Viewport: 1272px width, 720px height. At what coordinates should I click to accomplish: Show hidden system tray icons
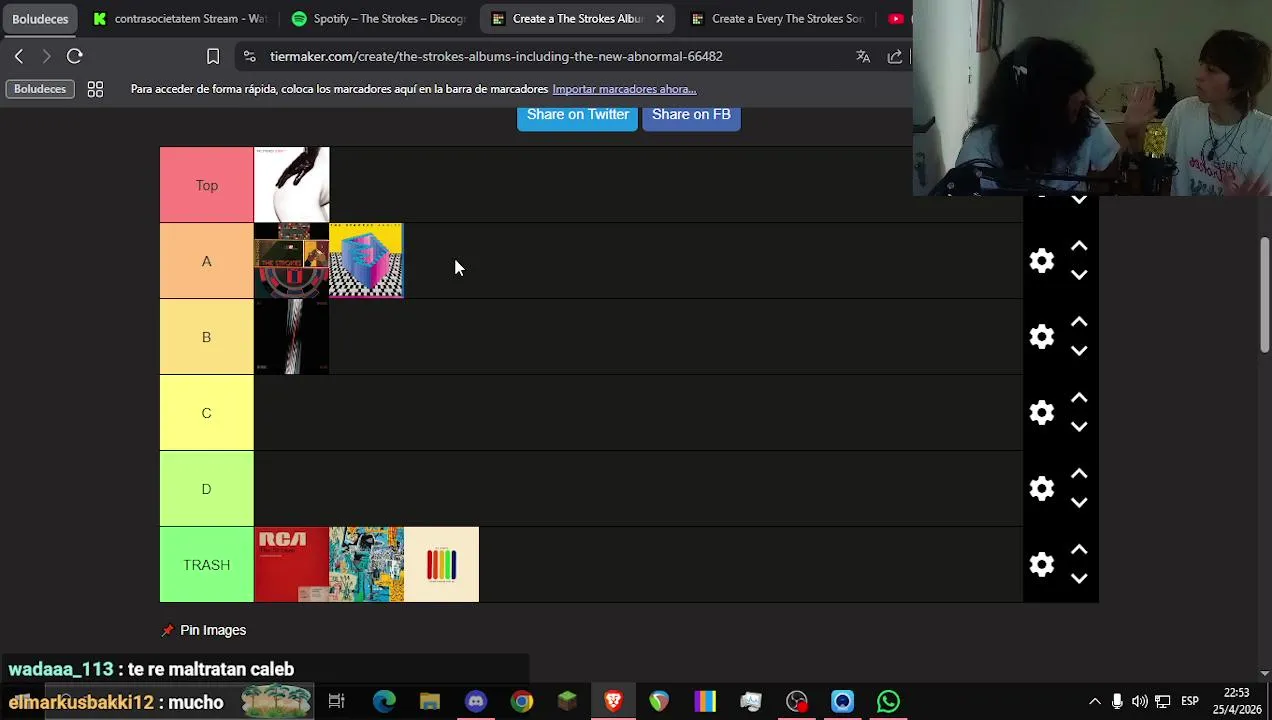(x=1095, y=701)
